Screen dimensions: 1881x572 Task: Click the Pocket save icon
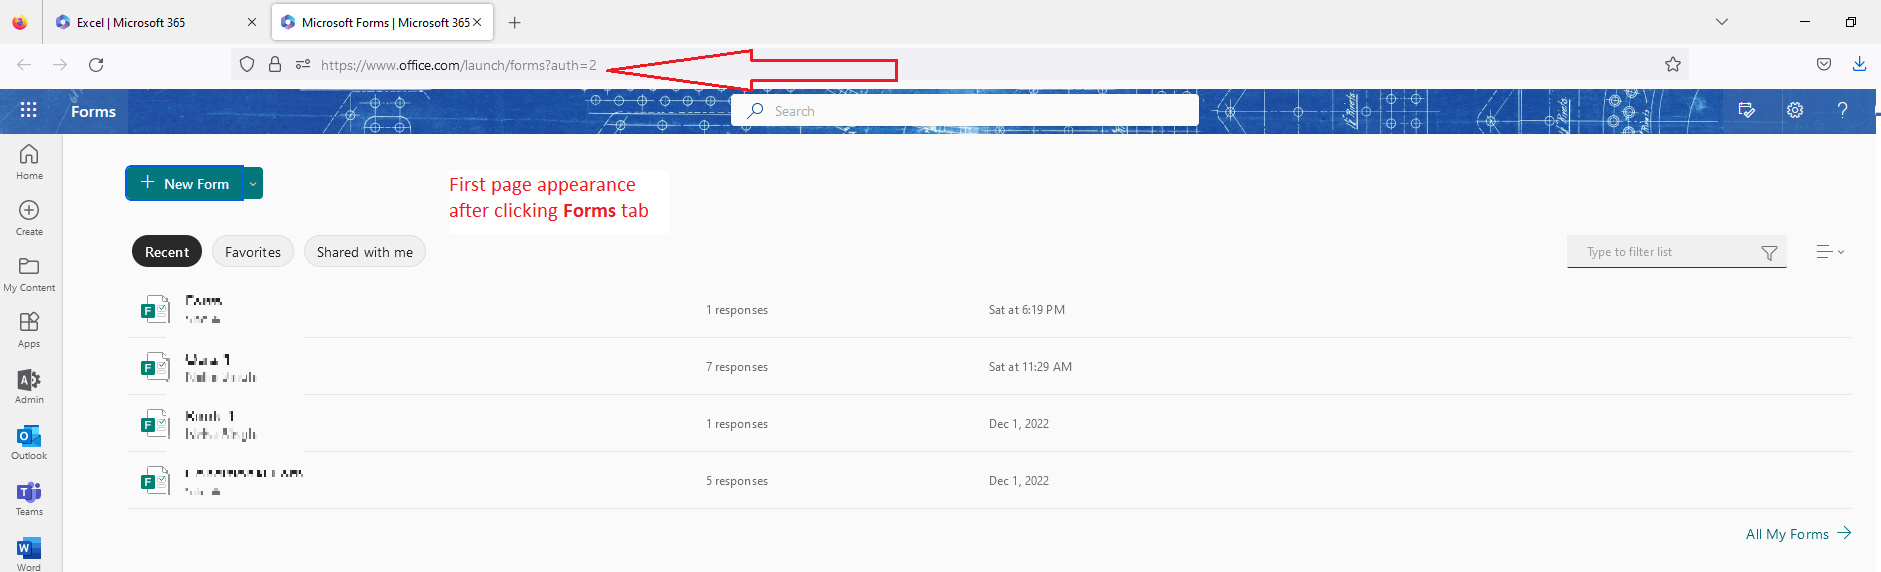(1824, 64)
